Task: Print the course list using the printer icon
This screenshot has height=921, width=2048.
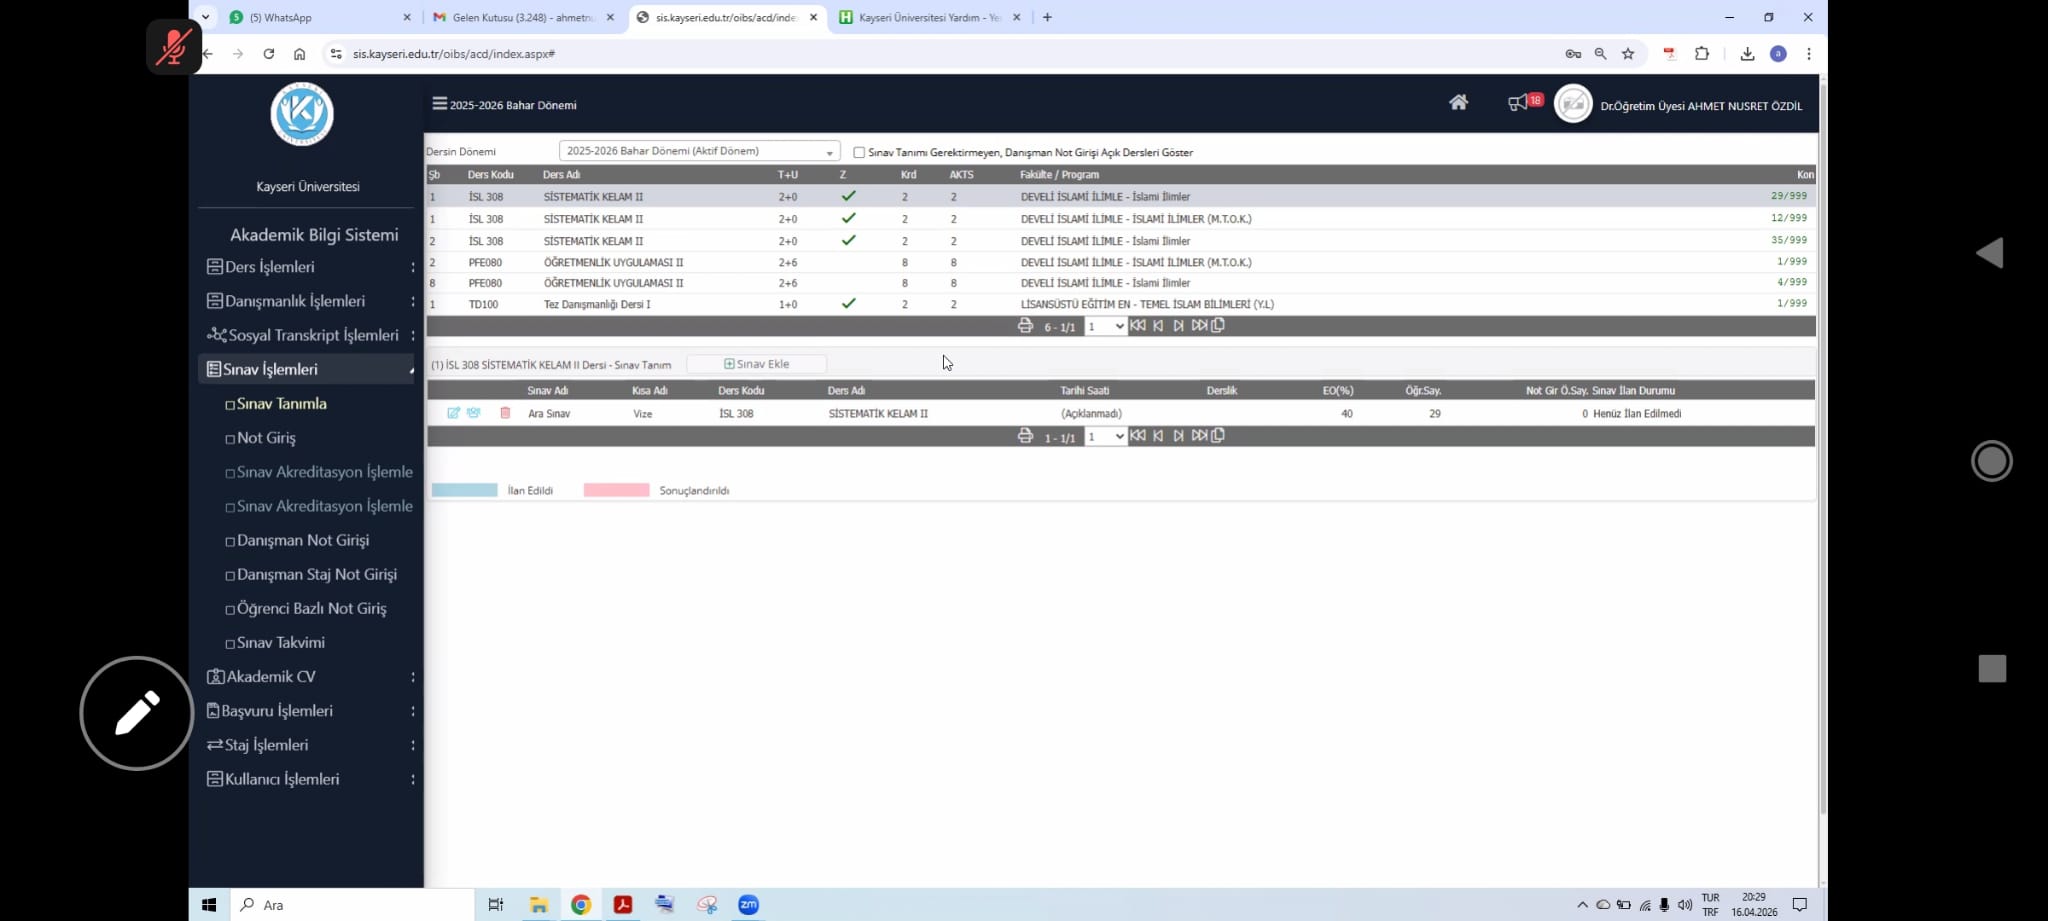Action: pyautogui.click(x=1025, y=326)
